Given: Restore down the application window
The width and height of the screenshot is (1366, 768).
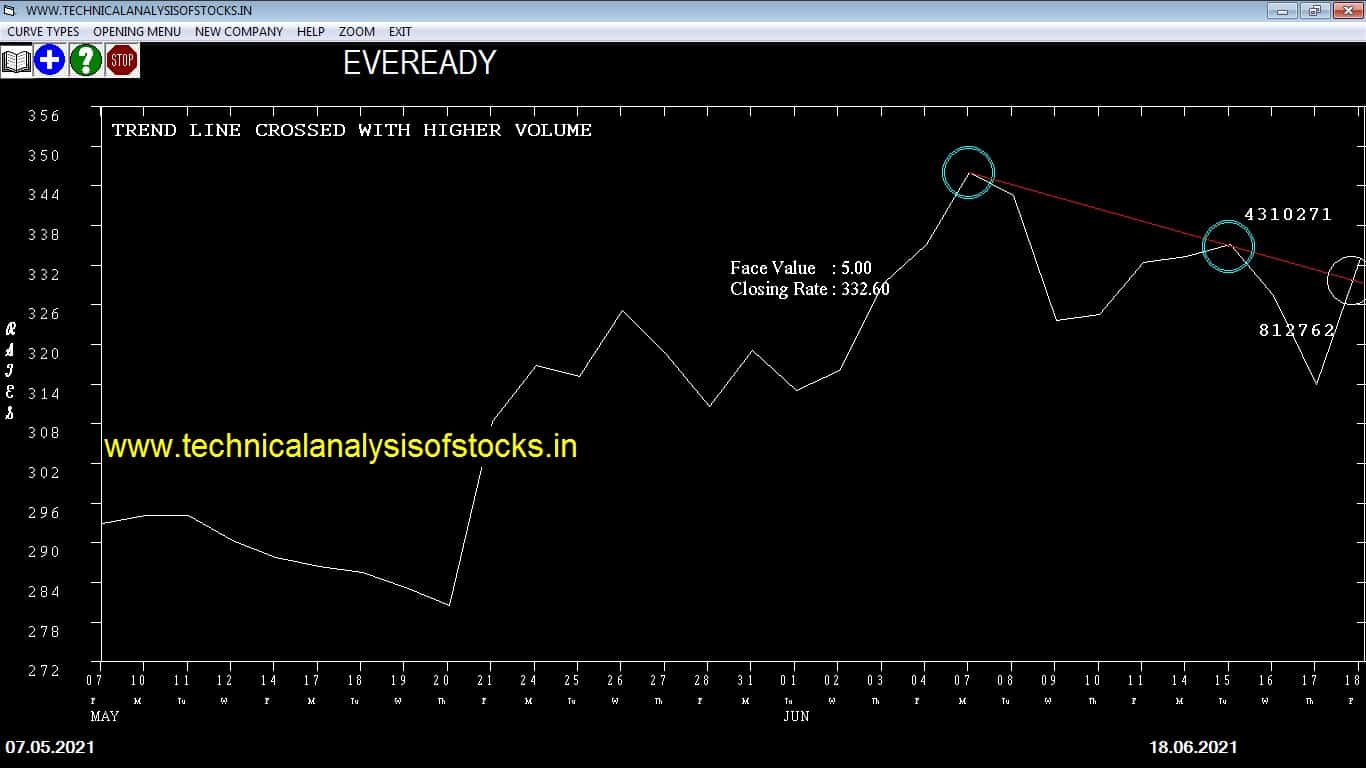Looking at the screenshot, I should point(1314,10).
